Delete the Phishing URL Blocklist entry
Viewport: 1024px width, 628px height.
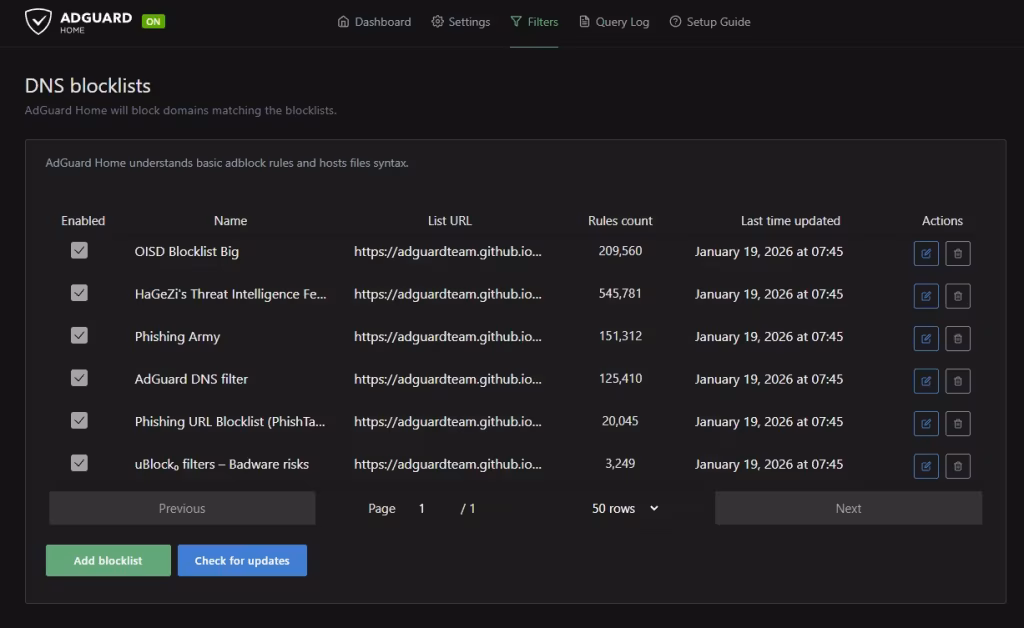point(957,423)
